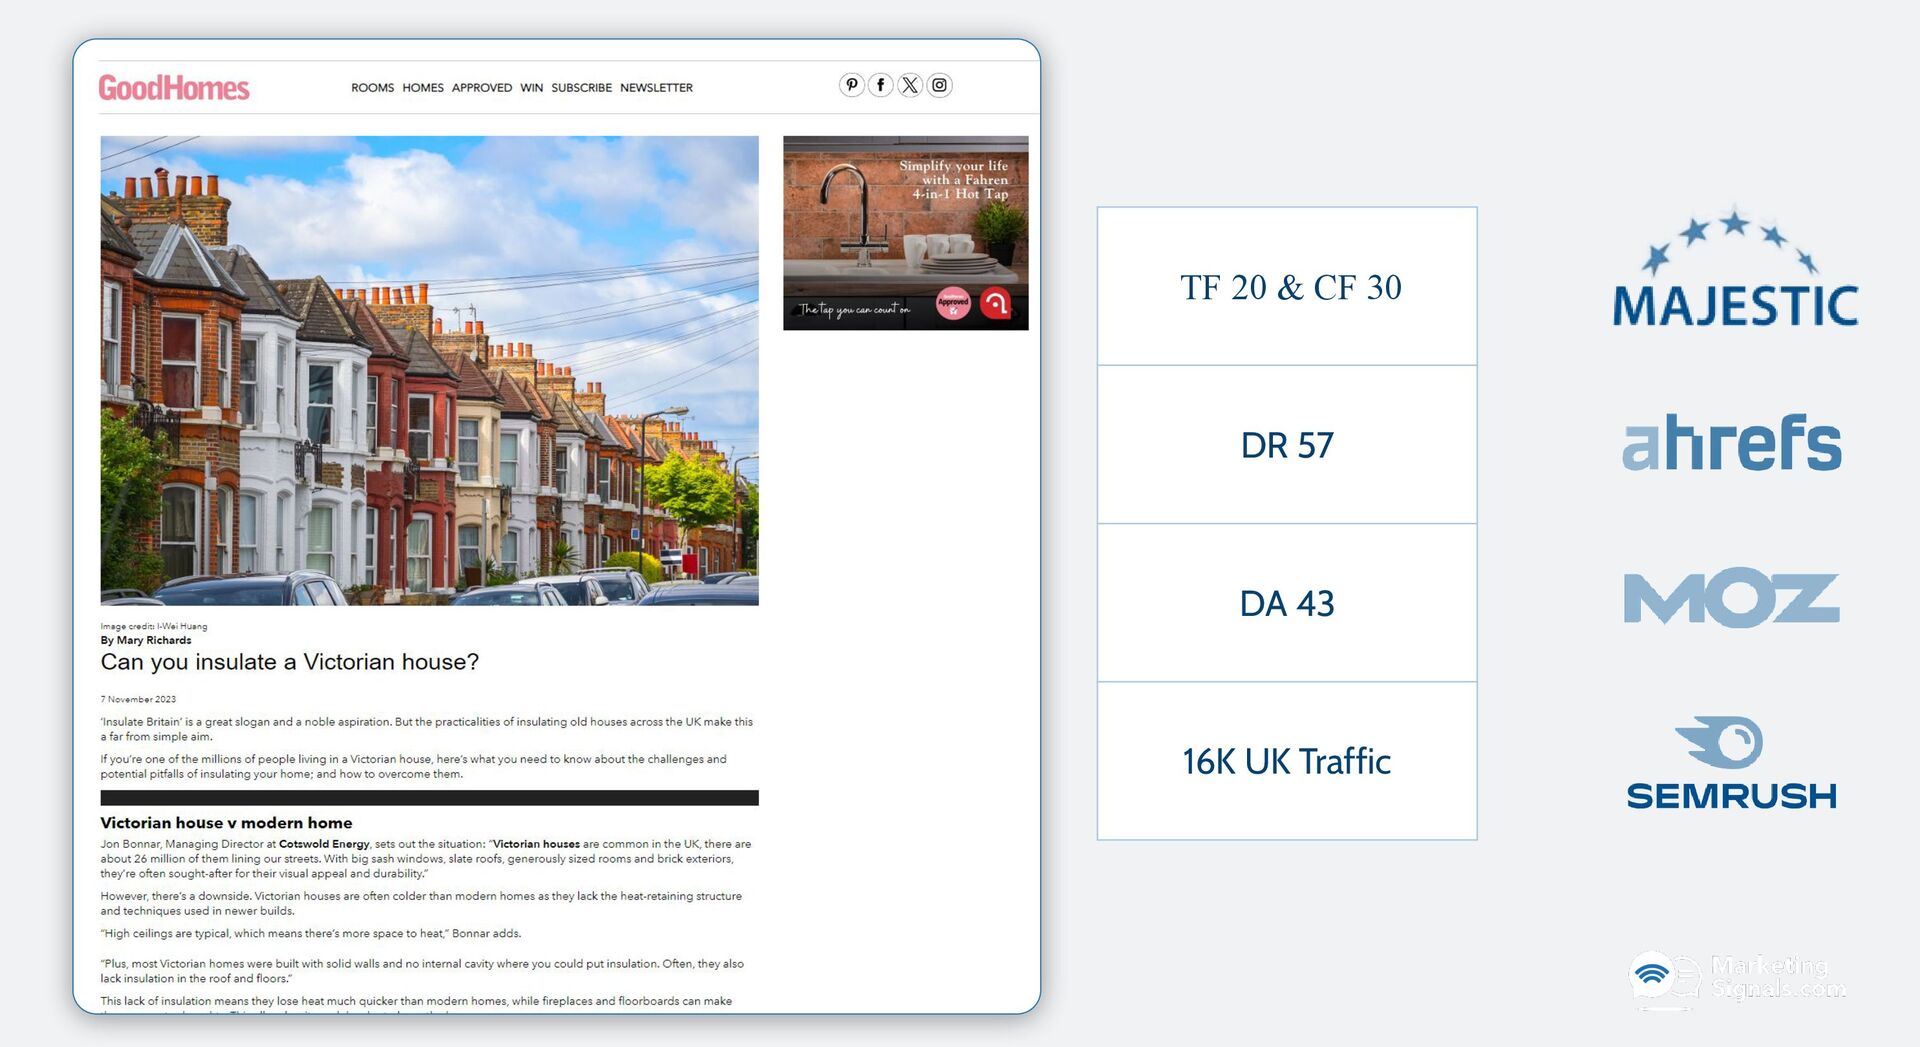Open the WIN menu item

[x=532, y=88]
